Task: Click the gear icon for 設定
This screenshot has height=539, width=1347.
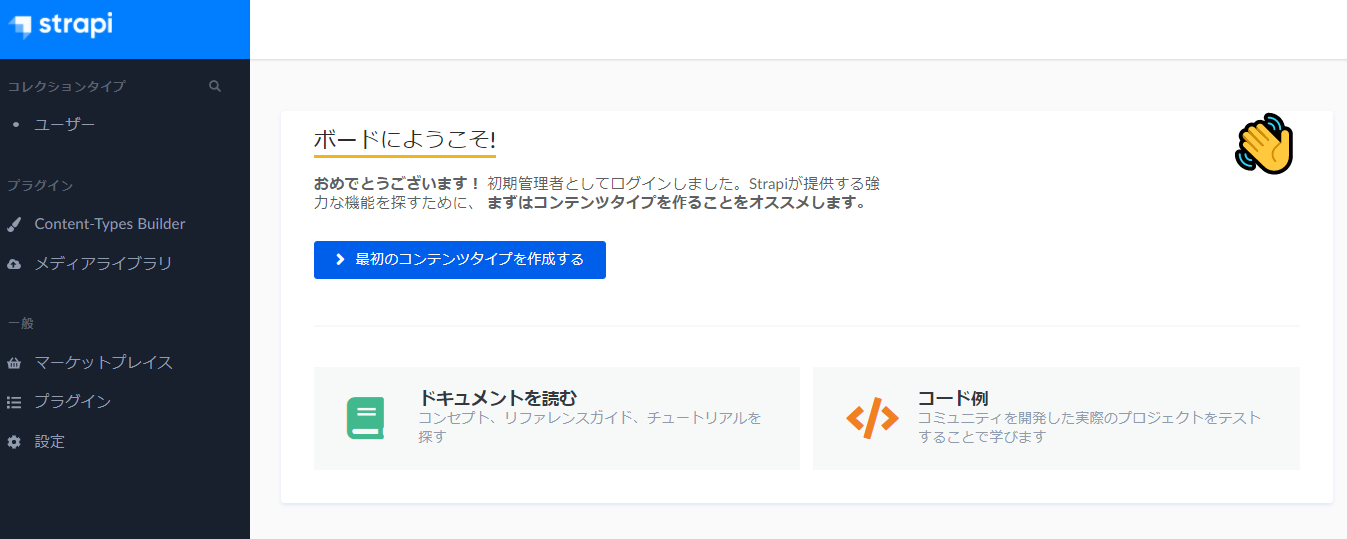Action: pyautogui.click(x=14, y=441)
